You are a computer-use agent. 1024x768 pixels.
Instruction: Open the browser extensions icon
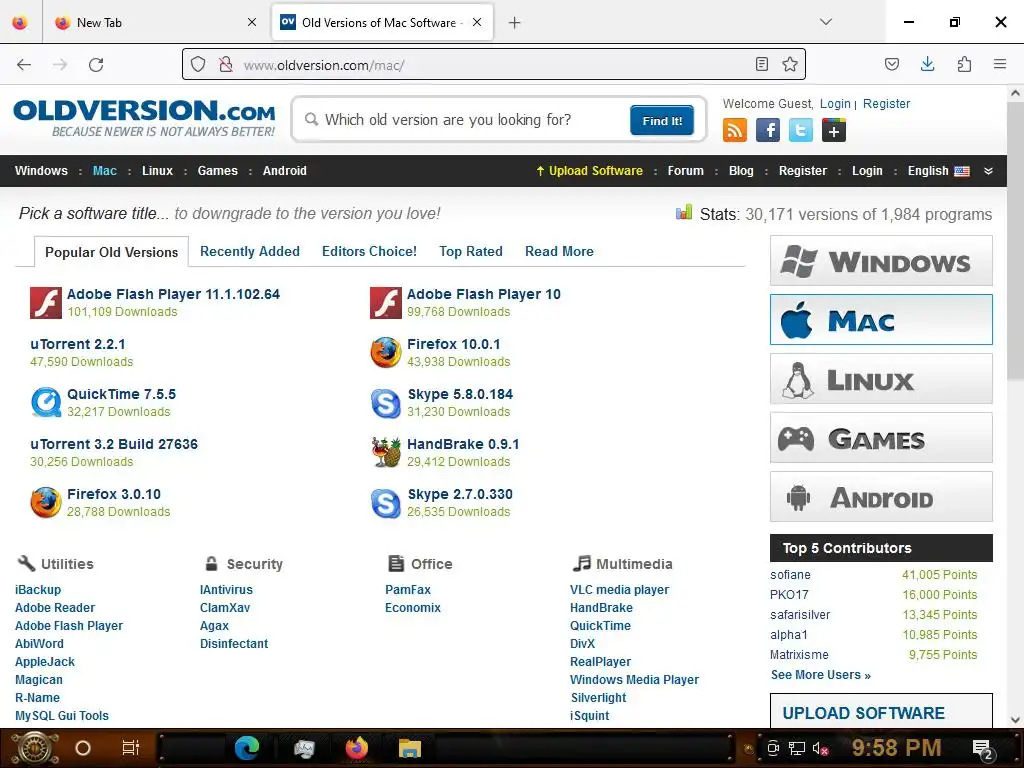click(x=964, y=64)
